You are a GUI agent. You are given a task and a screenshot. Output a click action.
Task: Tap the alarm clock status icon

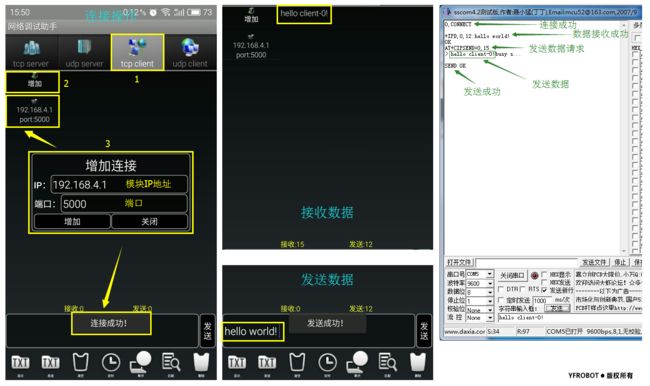coord(153,12)
